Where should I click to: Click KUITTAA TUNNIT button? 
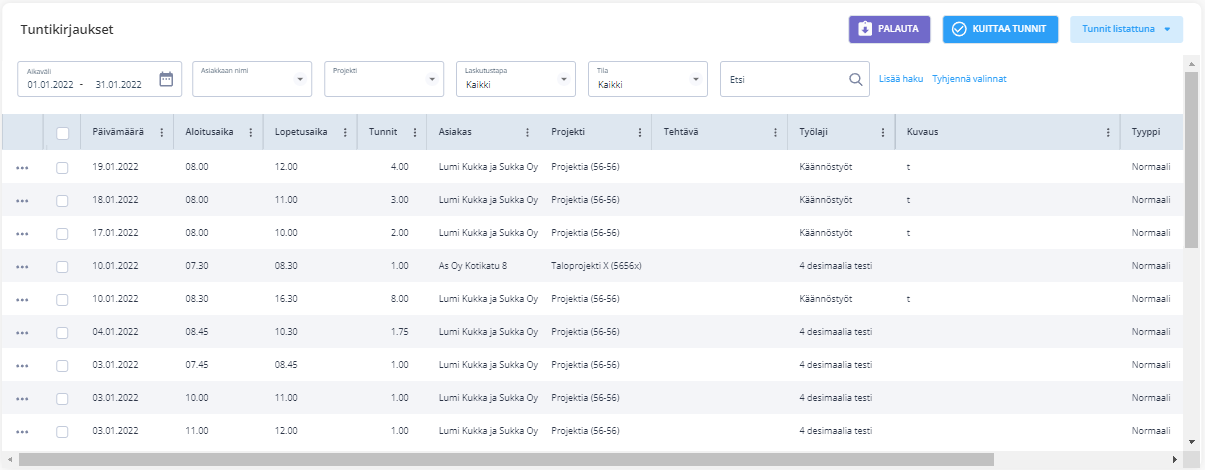click(x=1000, y=29)
